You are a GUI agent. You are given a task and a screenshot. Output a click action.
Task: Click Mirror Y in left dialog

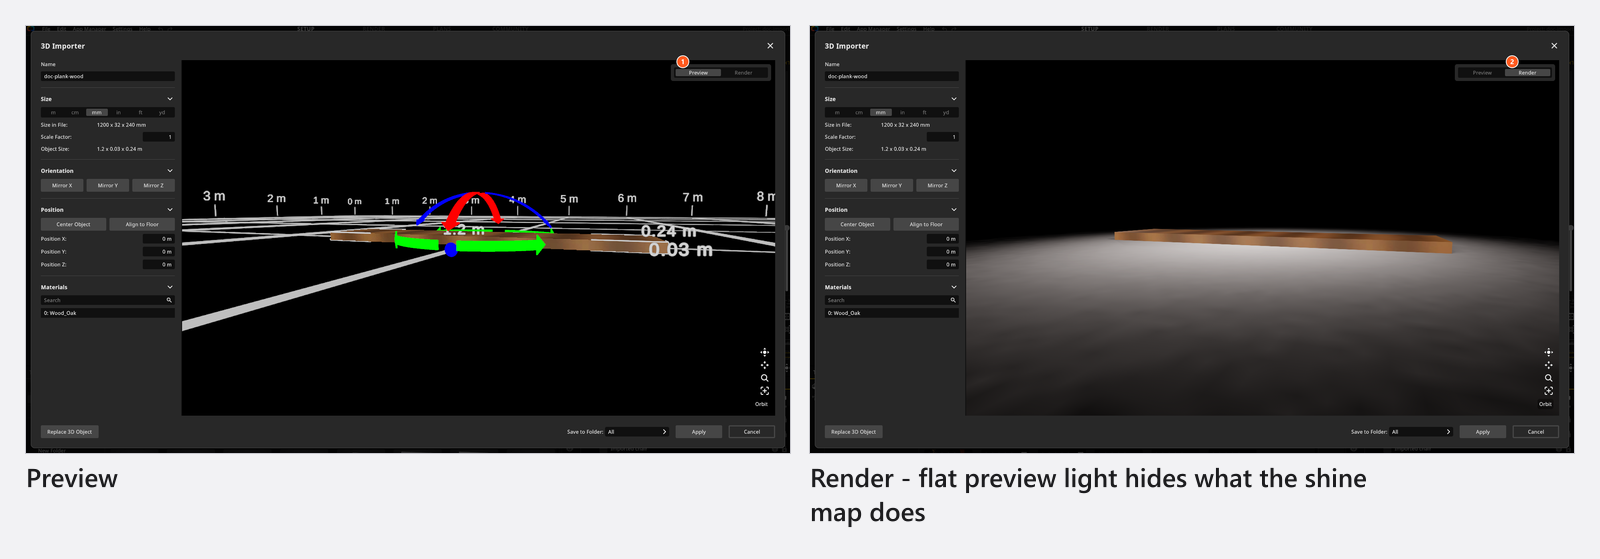(108, 185)
